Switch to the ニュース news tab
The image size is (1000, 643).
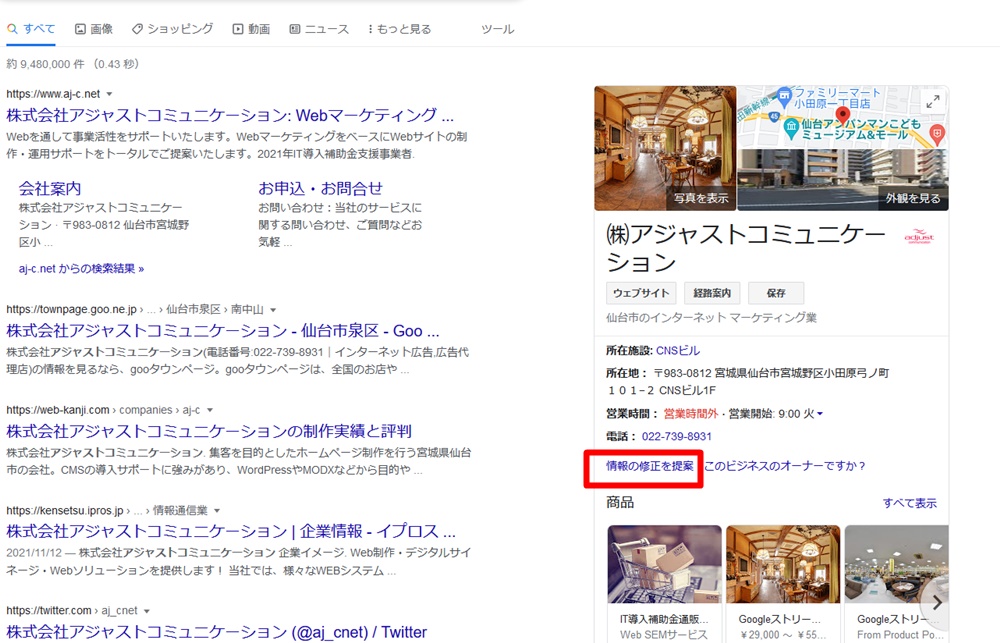point(320,29)
